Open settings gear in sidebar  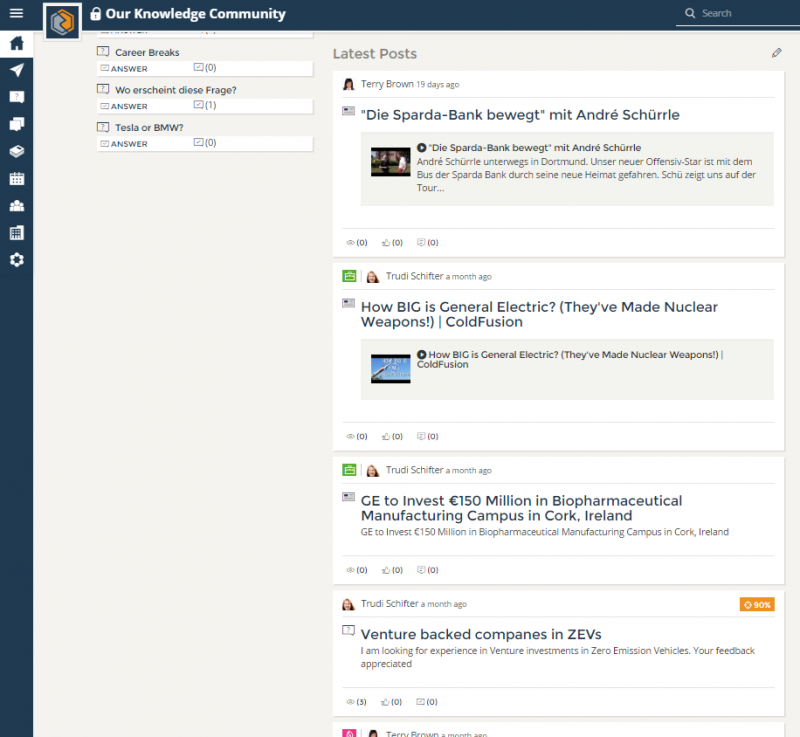click(16, 260)
